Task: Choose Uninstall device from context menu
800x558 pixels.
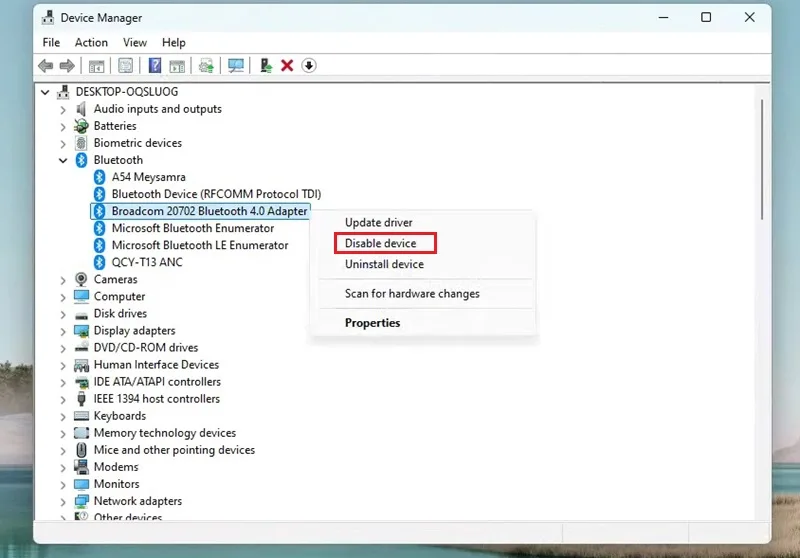Action: 384,264
